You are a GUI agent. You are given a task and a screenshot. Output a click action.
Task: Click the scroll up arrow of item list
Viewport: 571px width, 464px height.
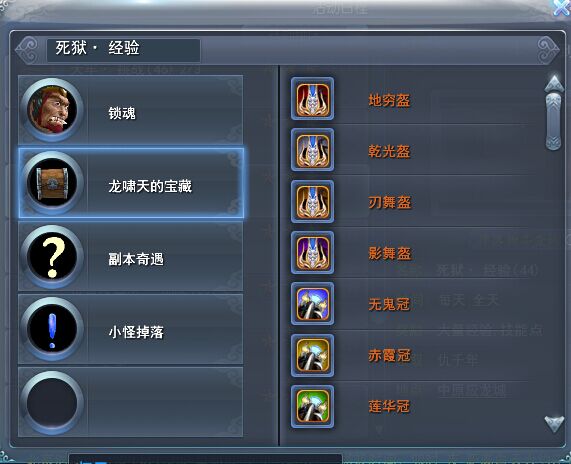(x=554, y=83)
